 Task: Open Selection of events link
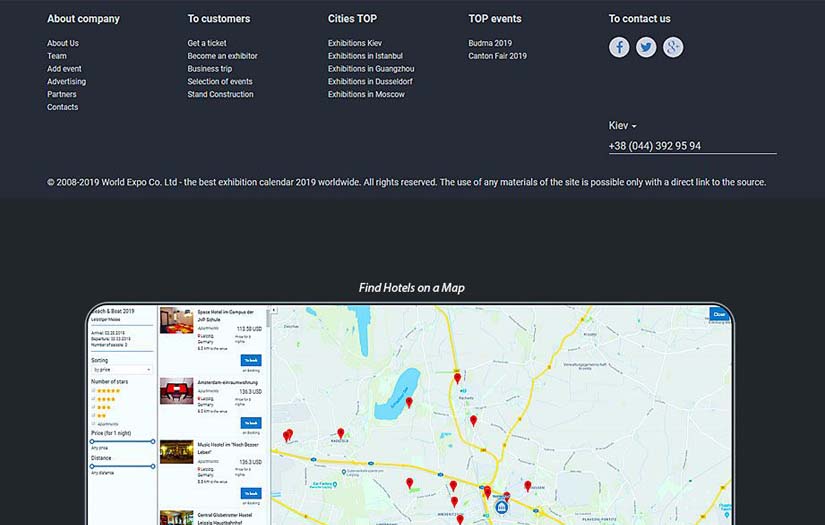220,82
